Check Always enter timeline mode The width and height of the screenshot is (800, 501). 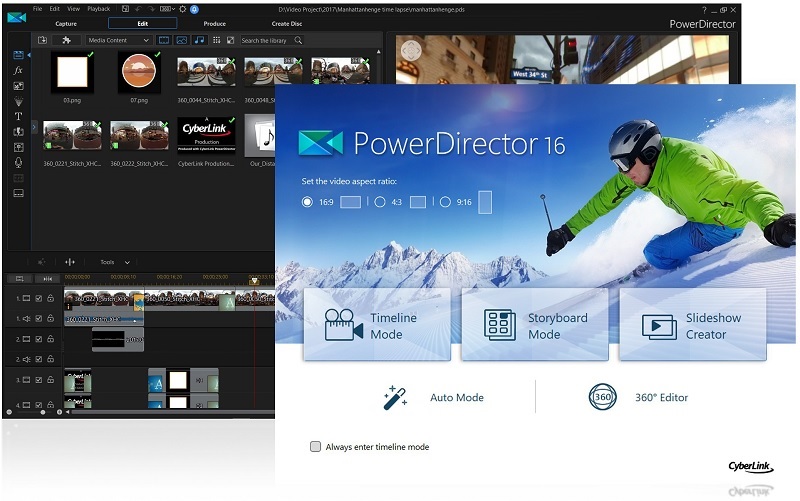315,446
